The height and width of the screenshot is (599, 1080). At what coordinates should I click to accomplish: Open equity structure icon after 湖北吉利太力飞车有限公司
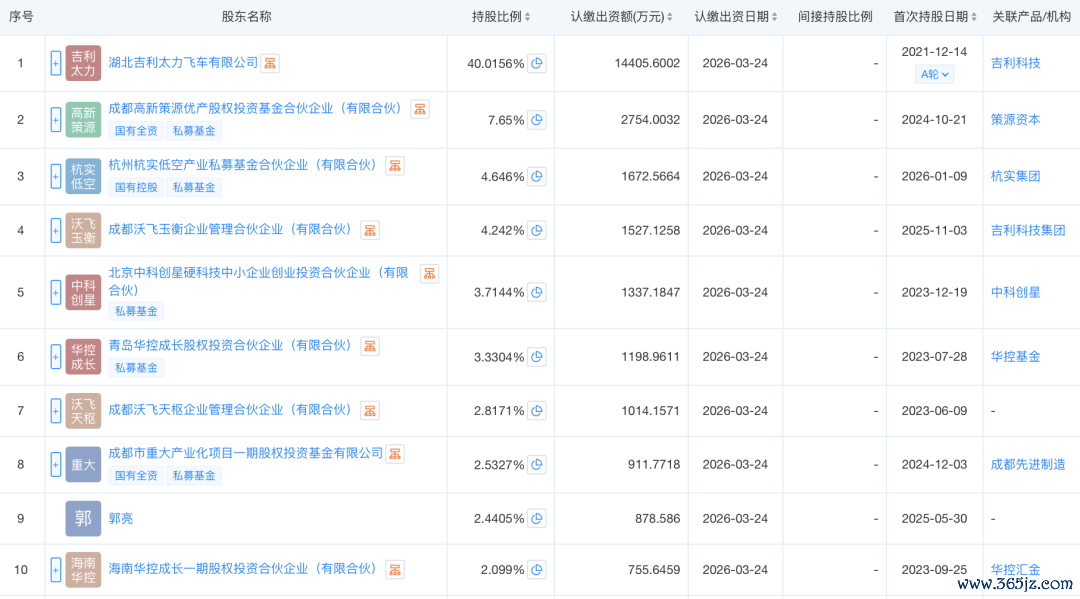pyautogui.click(x=270, y=63)
